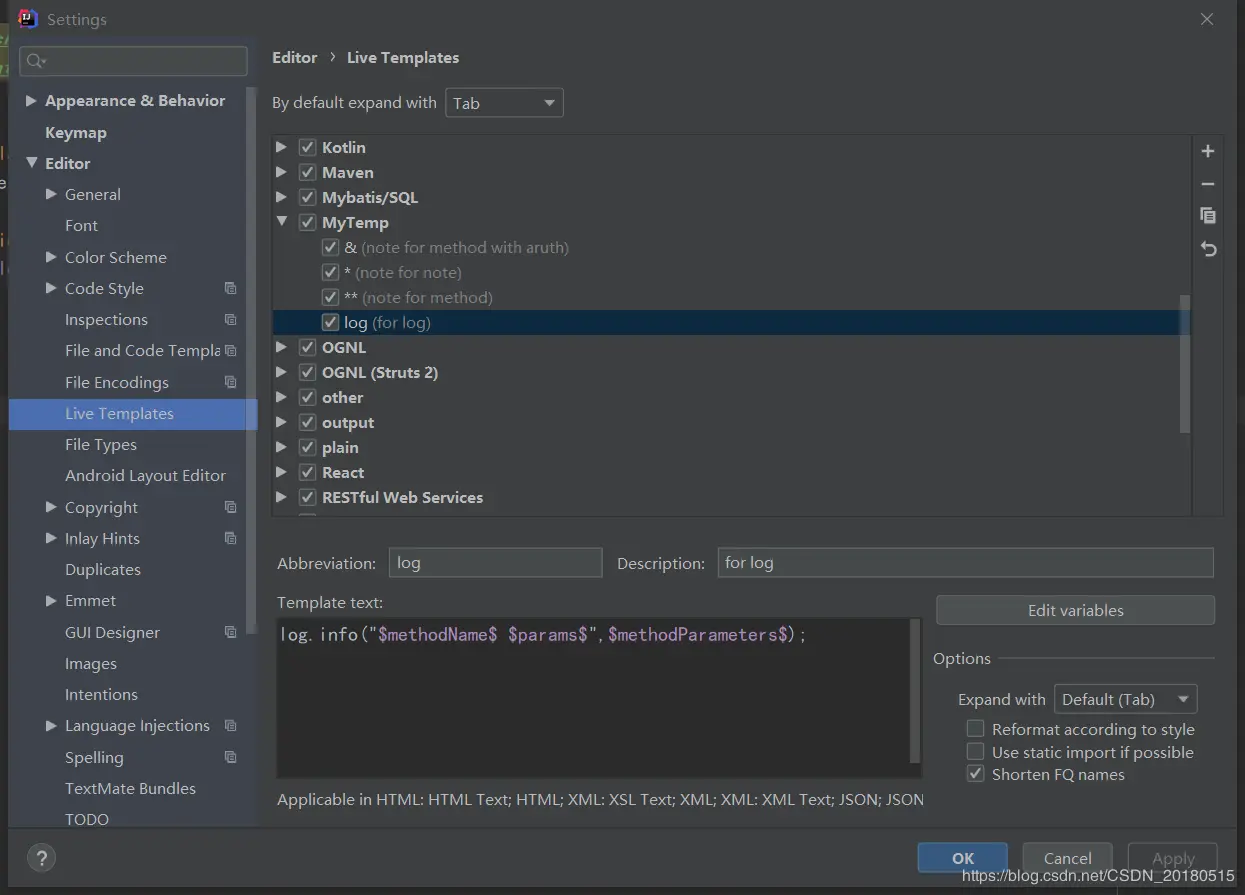Open File Types settings page
Image resolution: width=1245 pixels, height=895 pixels.
tap(101, 445)
